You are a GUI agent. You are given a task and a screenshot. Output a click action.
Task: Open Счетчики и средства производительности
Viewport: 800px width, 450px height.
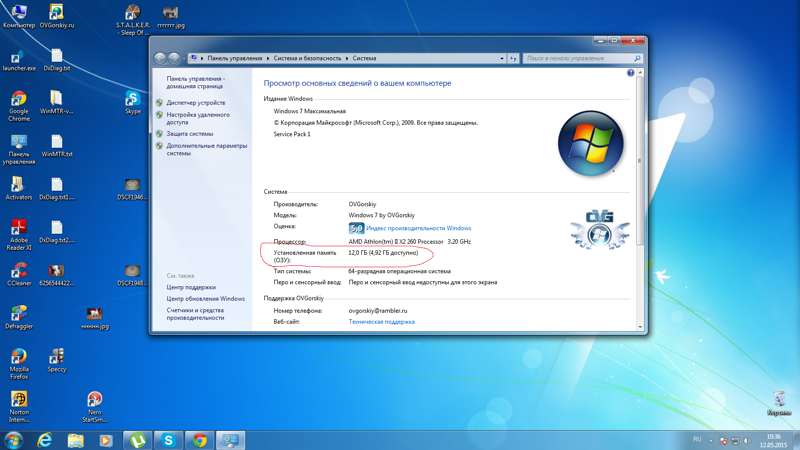point(195,314)
